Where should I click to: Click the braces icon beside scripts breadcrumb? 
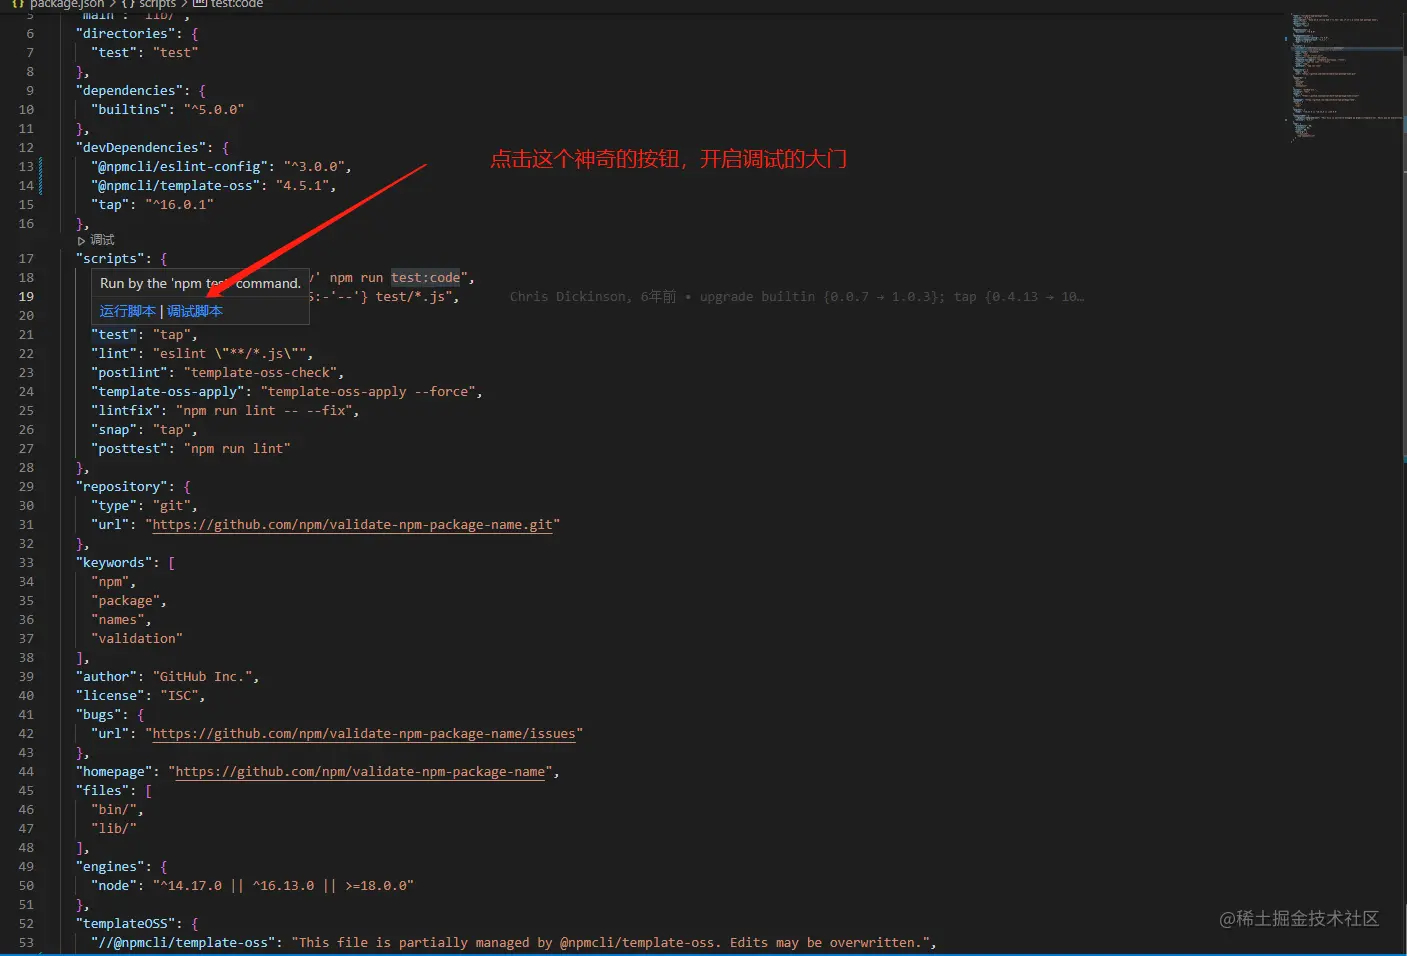[x=128, y=5]
